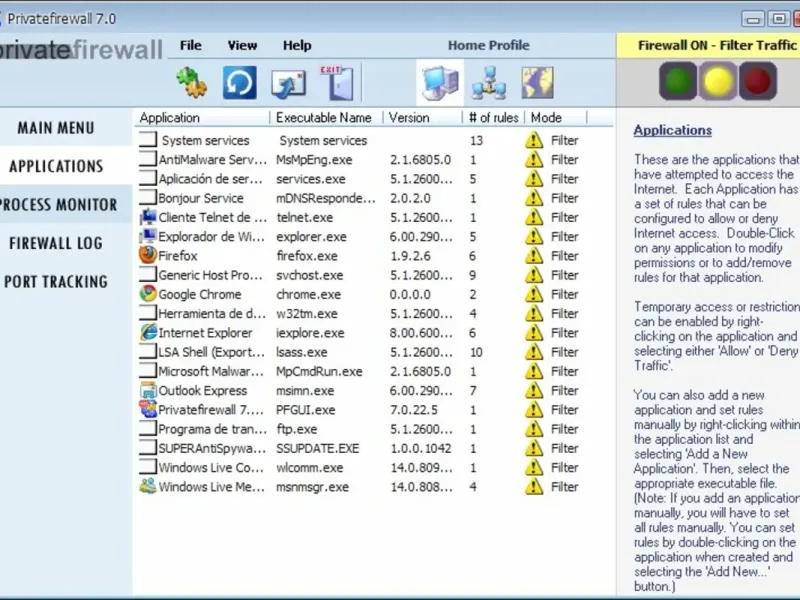Go to the Process Monitor section
The image size is (800, 600).
58,205
